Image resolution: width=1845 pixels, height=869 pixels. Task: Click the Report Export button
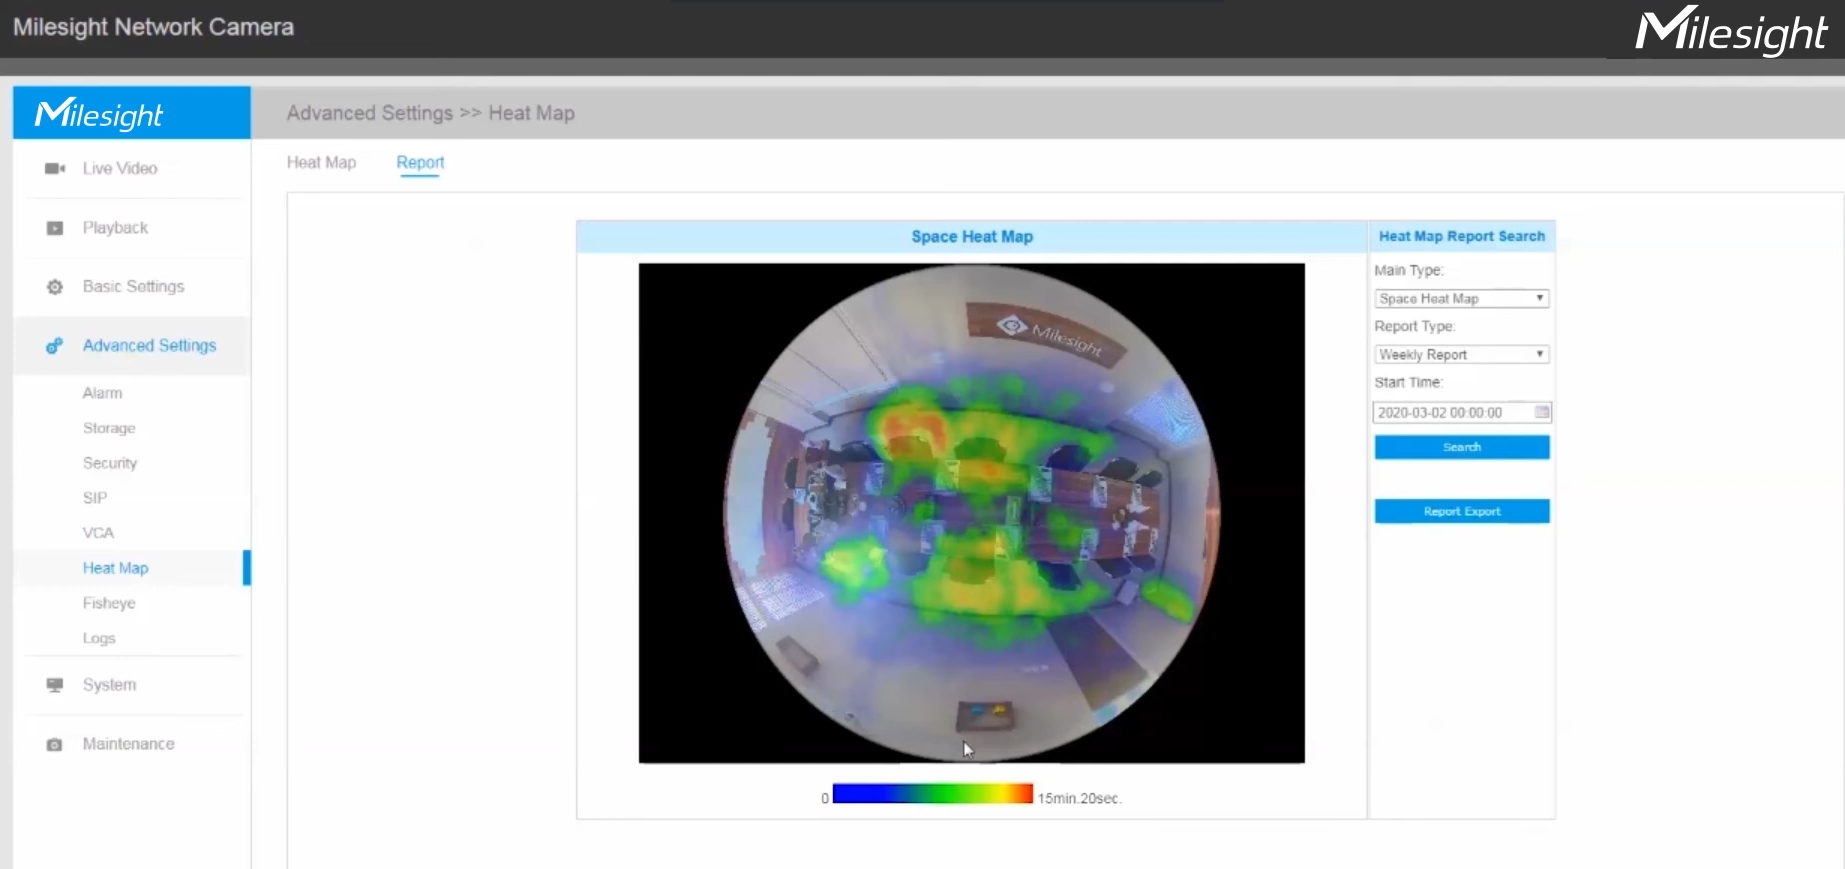1462,511
